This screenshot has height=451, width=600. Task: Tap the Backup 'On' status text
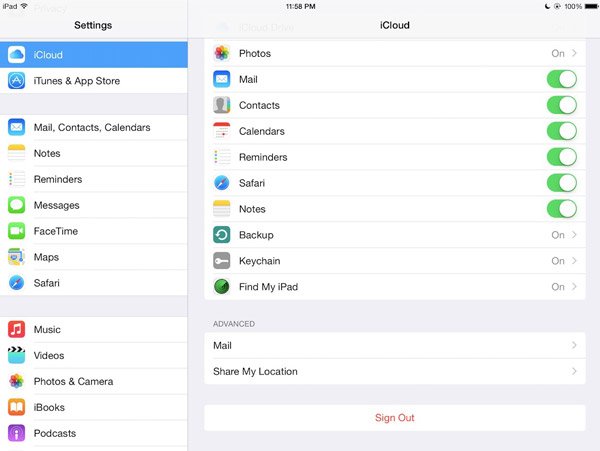pyautogui.click(x=558, y=235)
